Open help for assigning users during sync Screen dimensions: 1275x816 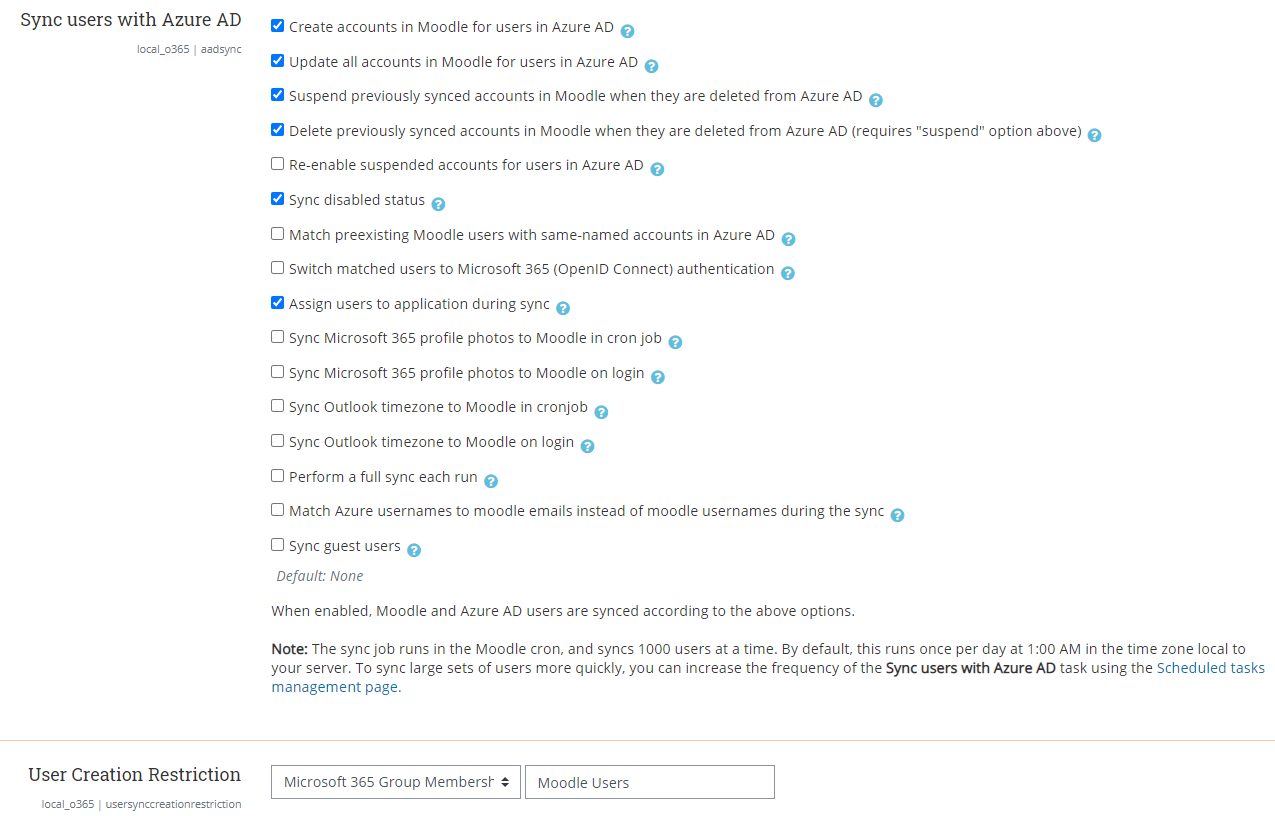coord(563,308)
